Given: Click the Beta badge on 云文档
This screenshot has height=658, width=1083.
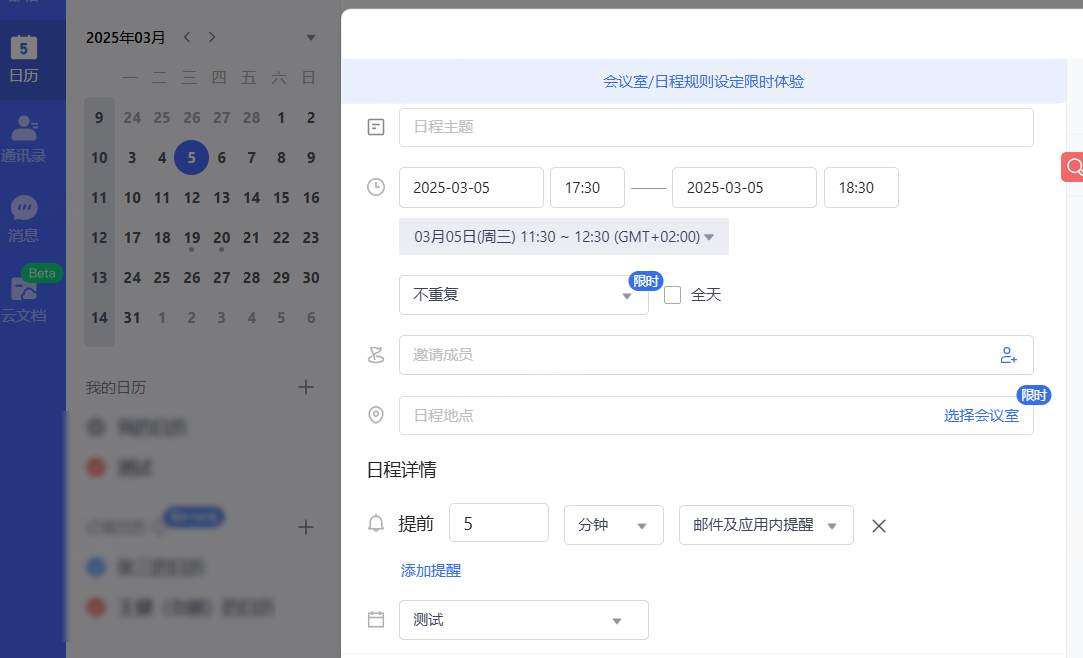Looking at the screenshot, I should [42, 273].
